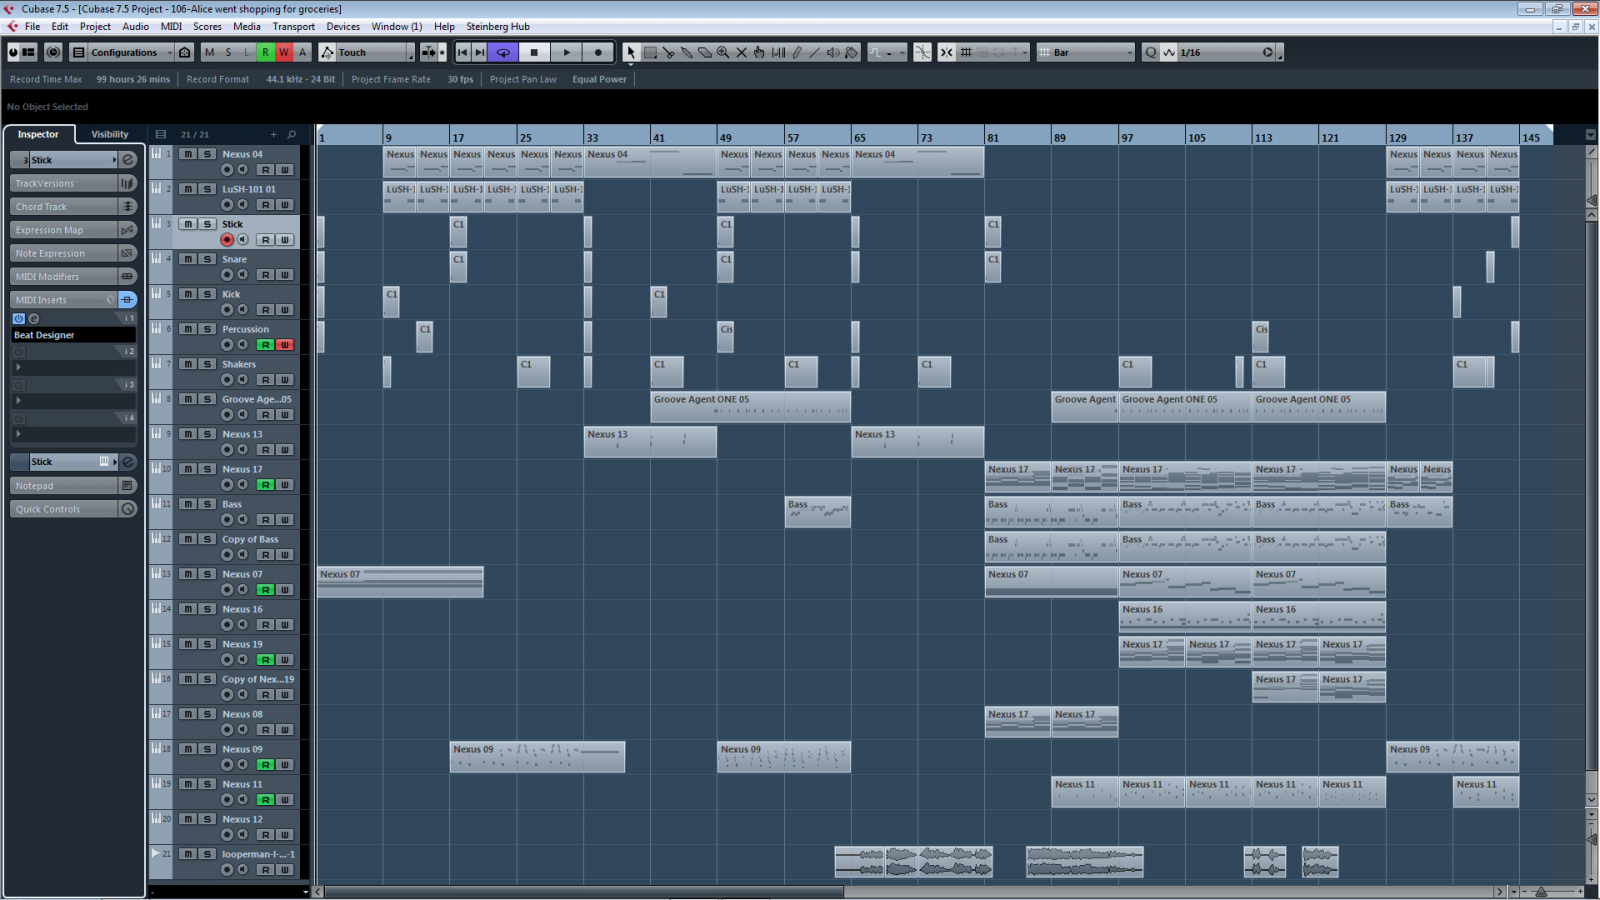Select the Play speaker tool

(x=833, y=52)
